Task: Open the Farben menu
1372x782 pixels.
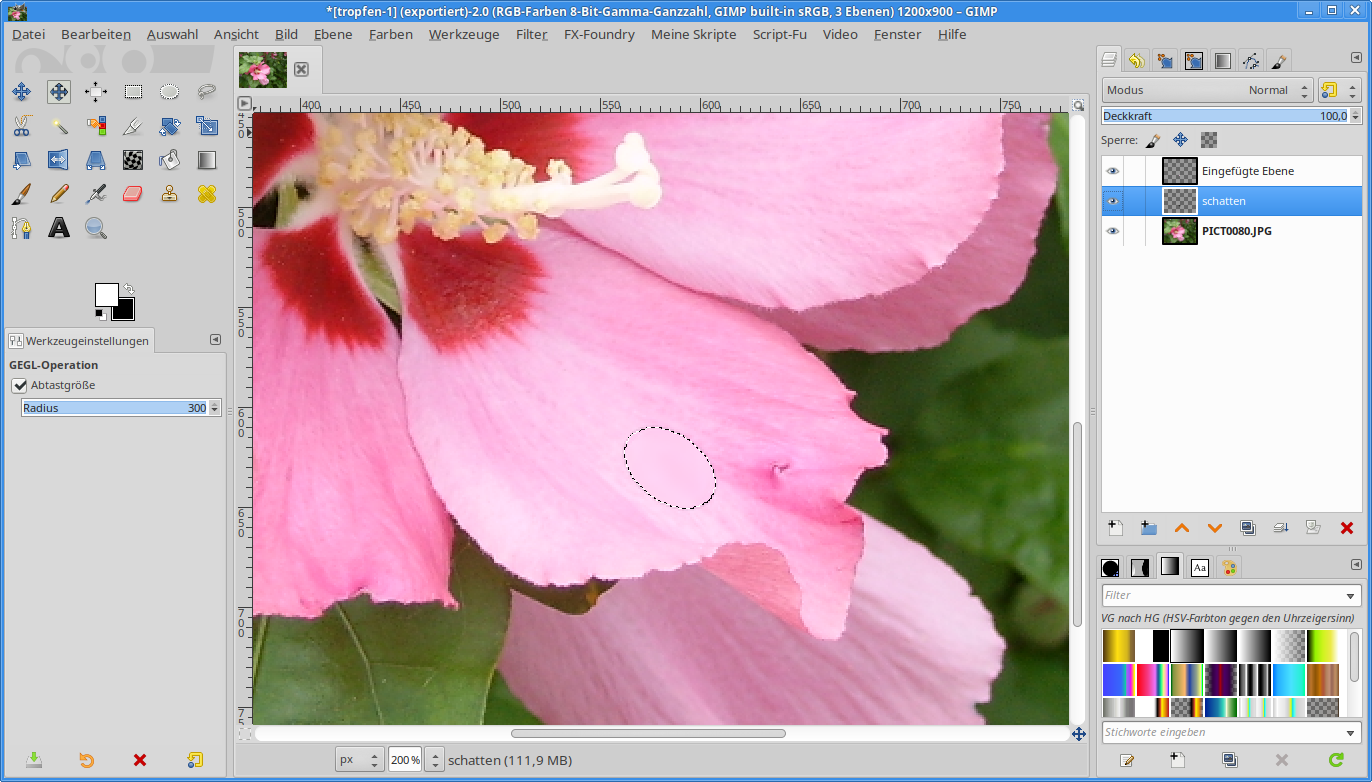Action: click(390, 34)
